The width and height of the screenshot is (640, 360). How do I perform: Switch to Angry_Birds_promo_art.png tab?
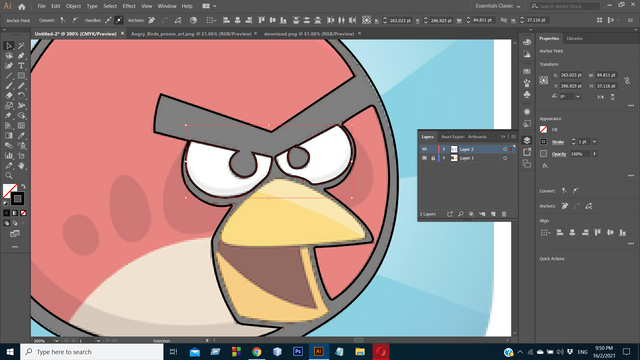(191, 34)
